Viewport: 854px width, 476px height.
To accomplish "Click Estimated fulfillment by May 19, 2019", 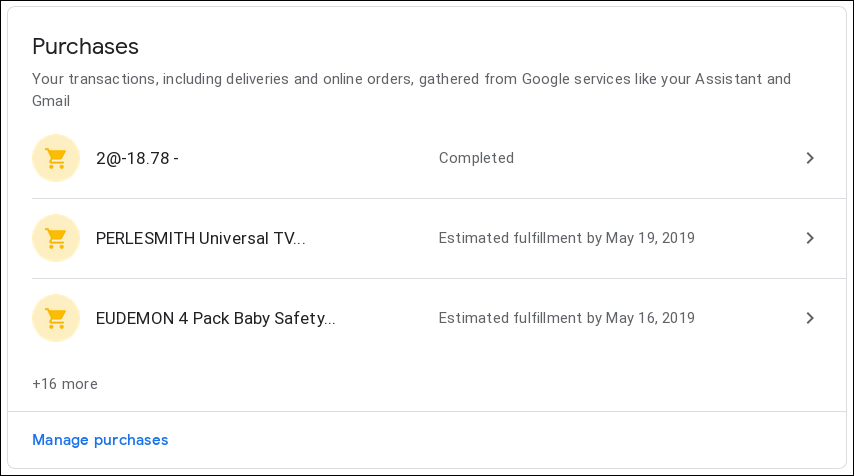I will point(566,238).
